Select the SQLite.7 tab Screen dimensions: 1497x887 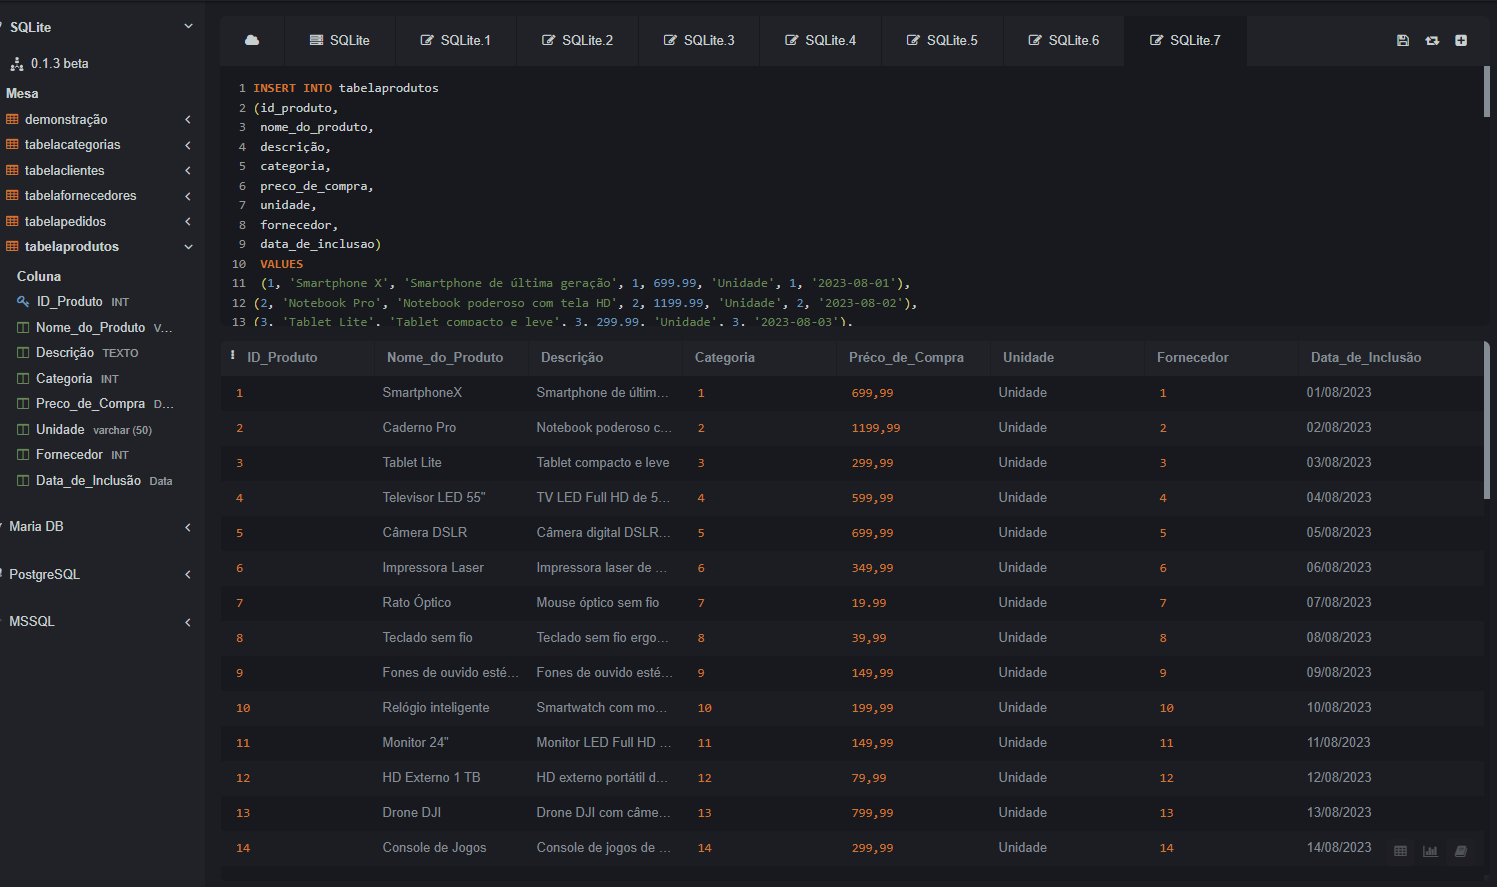click(1185, 40)
